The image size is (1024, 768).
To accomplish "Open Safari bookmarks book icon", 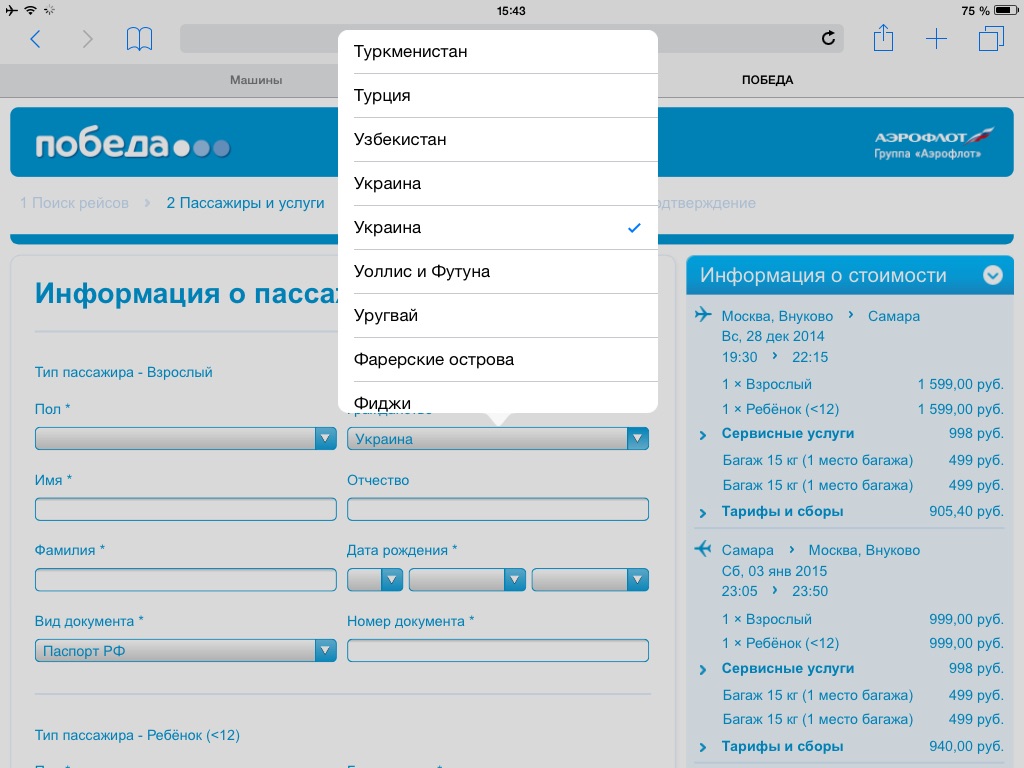I will pyautogui.click(x=139, y=39).
